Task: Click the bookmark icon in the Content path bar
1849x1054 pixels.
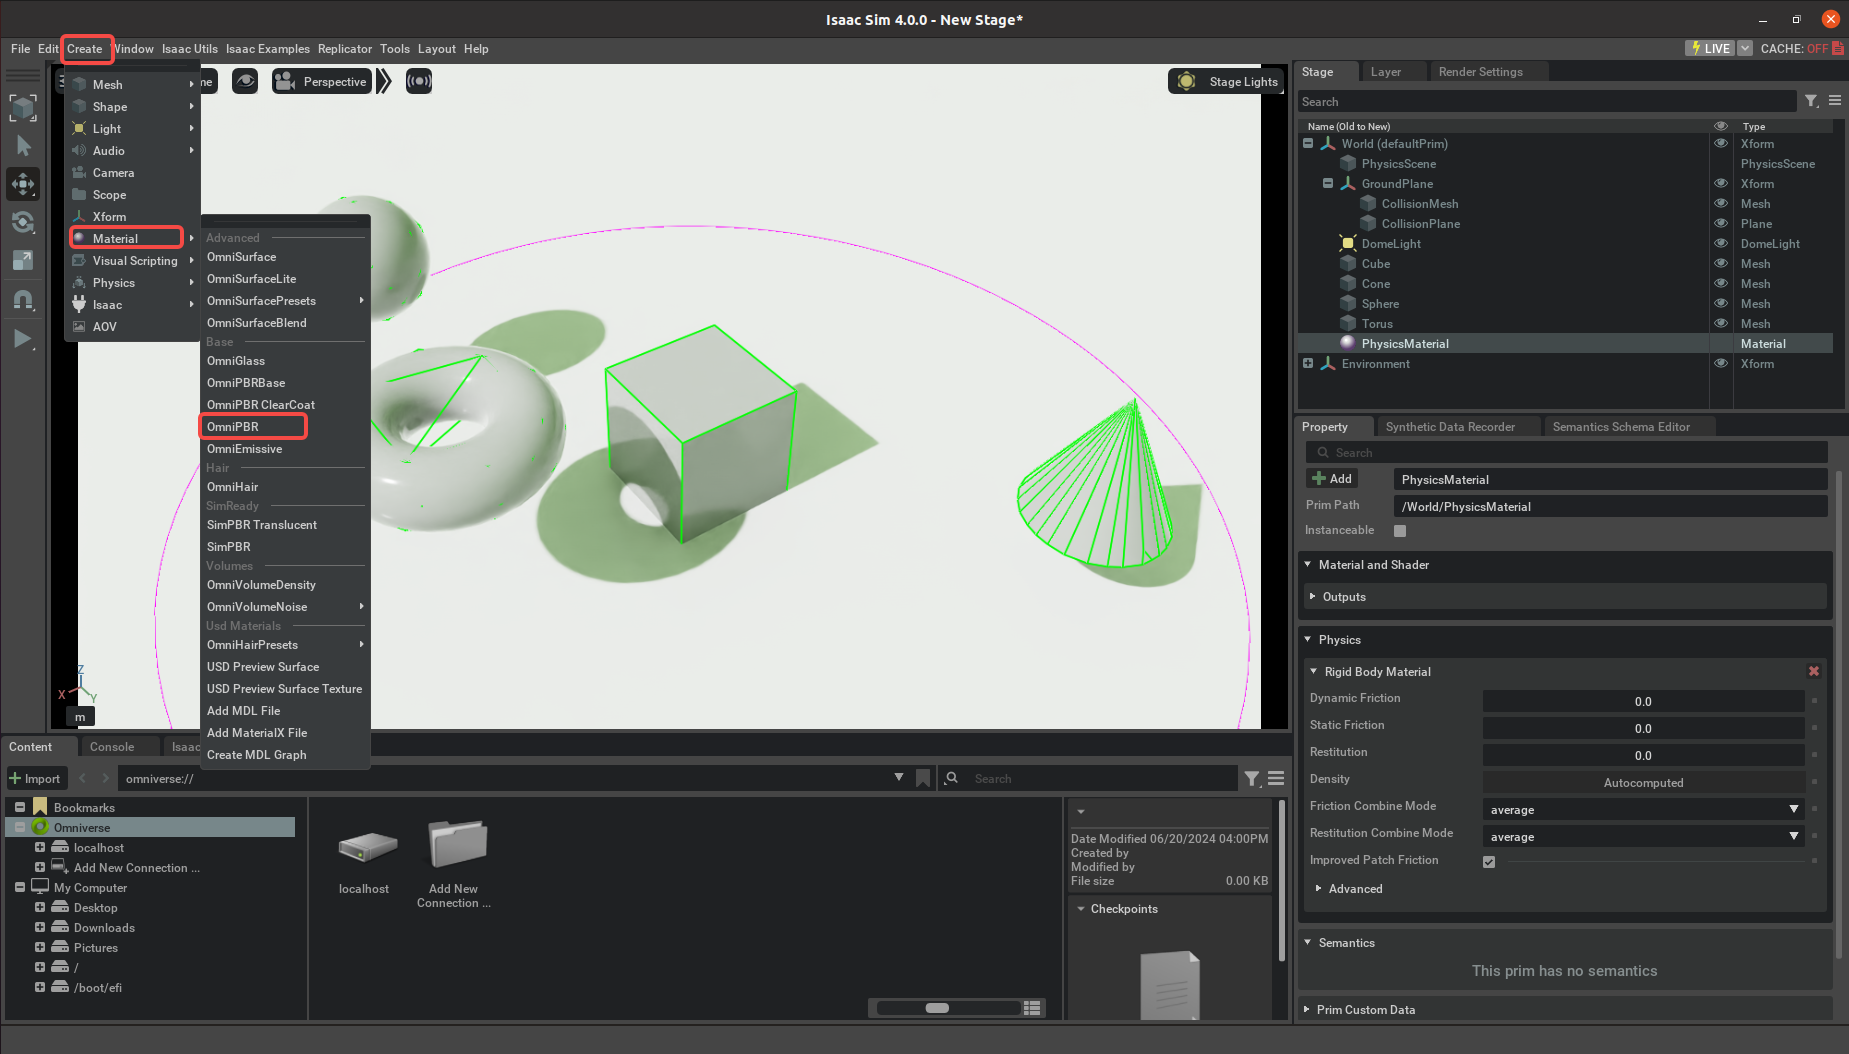Action: tap(923, 778)
